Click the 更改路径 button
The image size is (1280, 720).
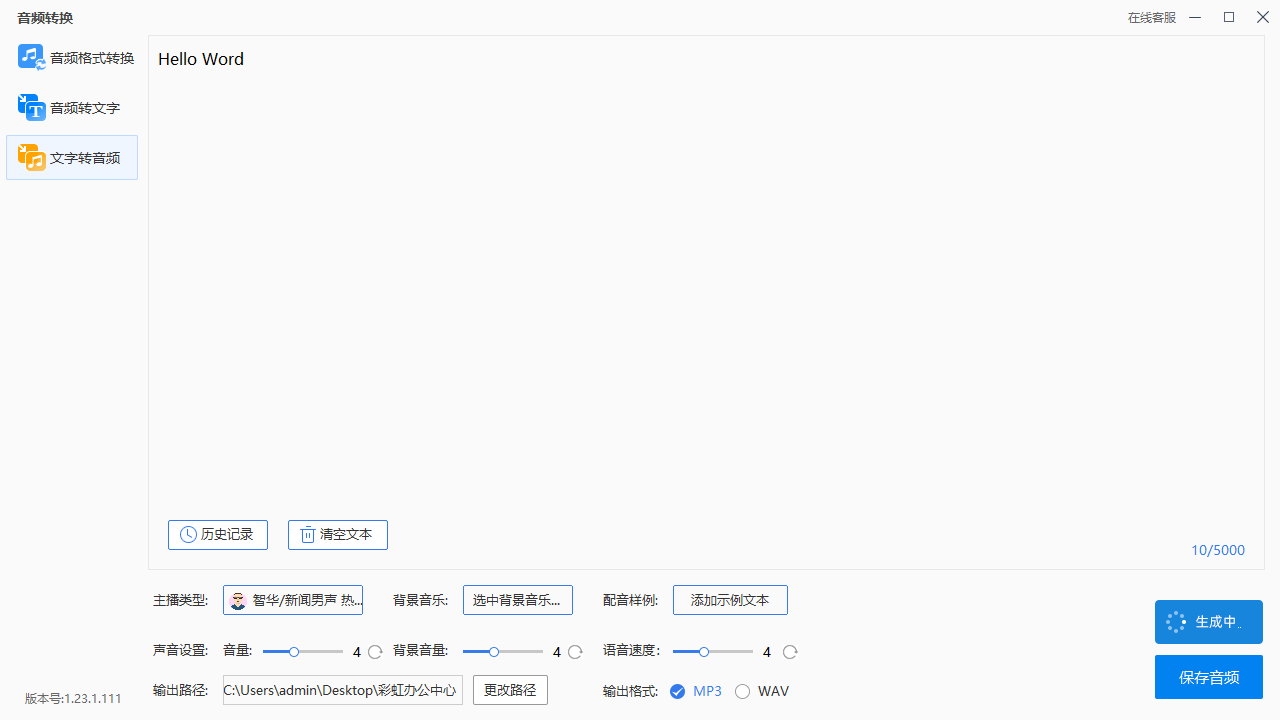510,690
